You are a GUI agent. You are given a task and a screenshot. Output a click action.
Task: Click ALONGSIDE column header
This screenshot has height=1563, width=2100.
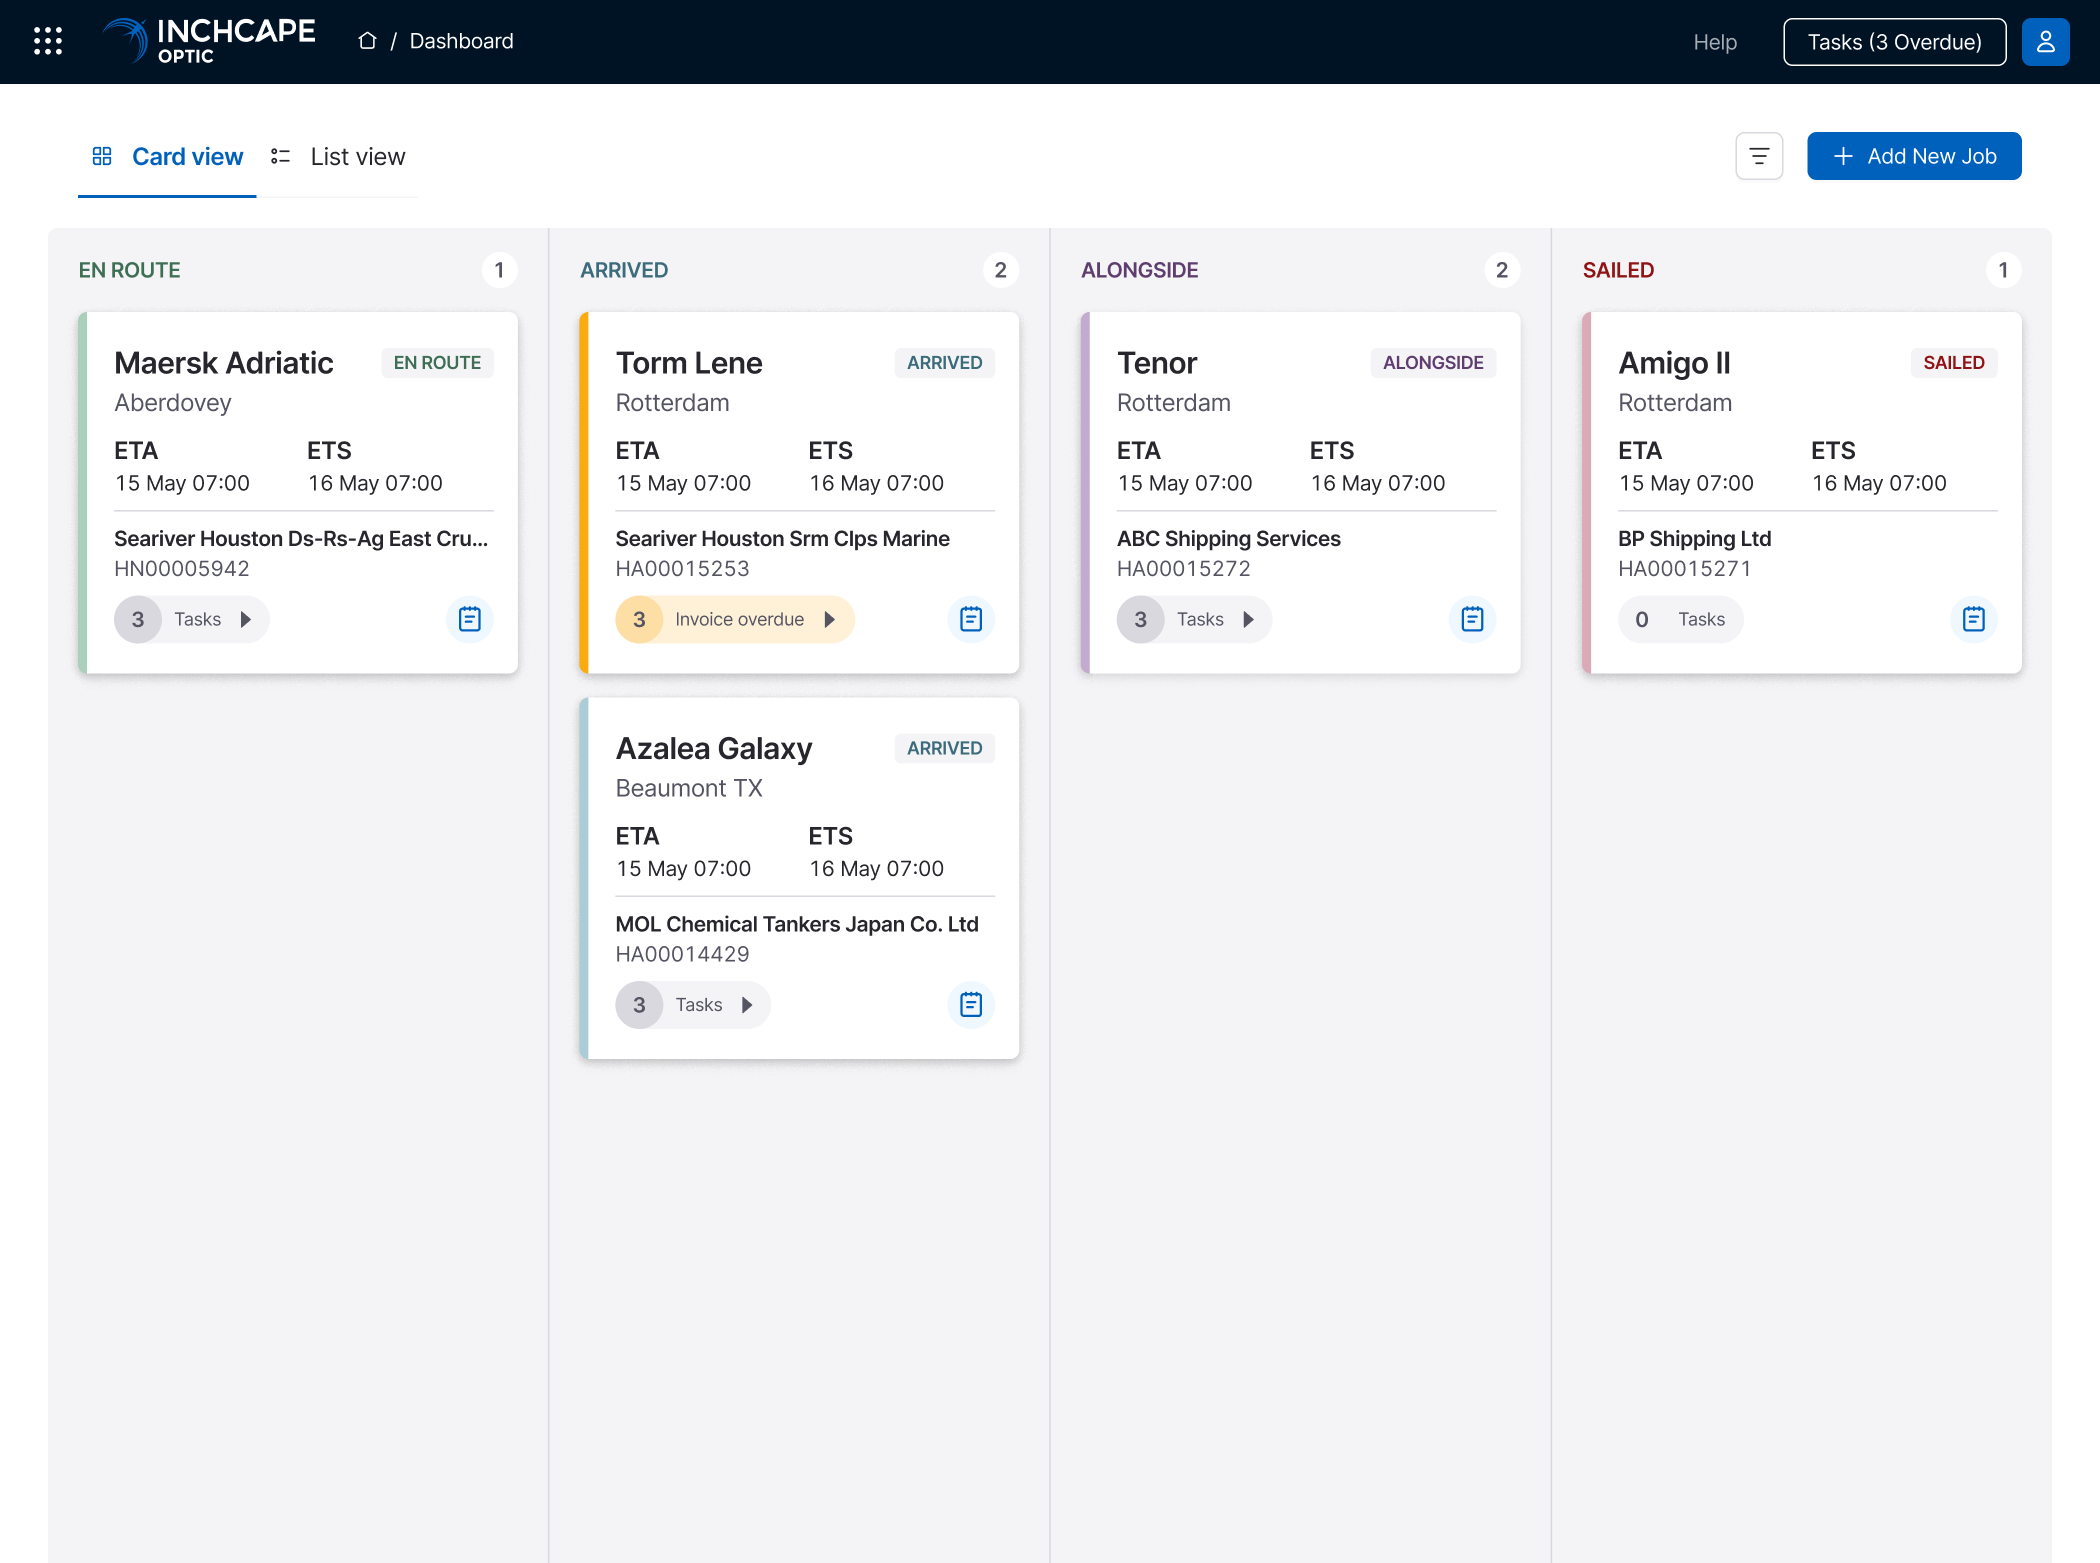coord(1140,270)
